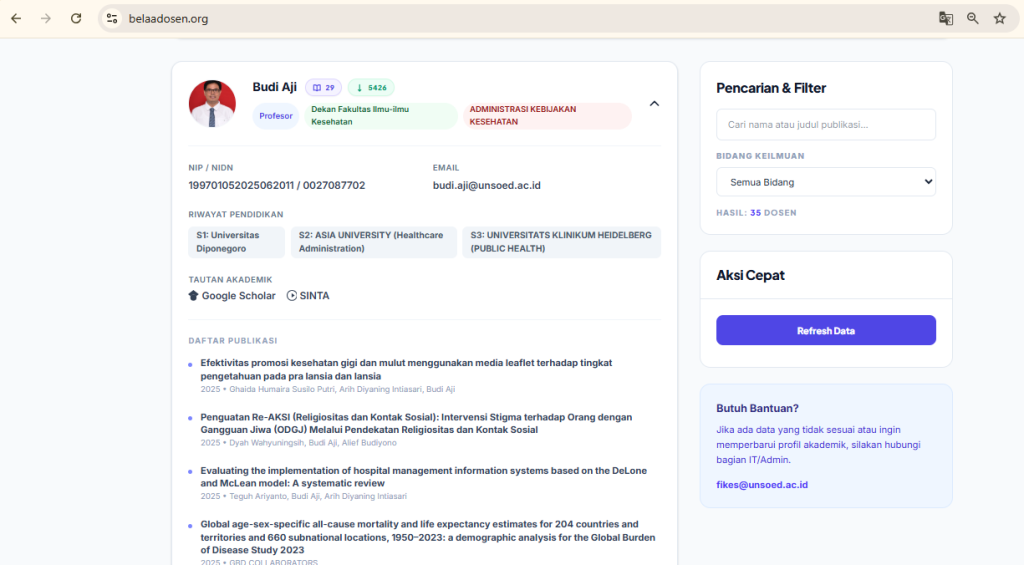1024x565 pixels.
Task: Click the name or publication search field
Action: [x=825, y=125]
